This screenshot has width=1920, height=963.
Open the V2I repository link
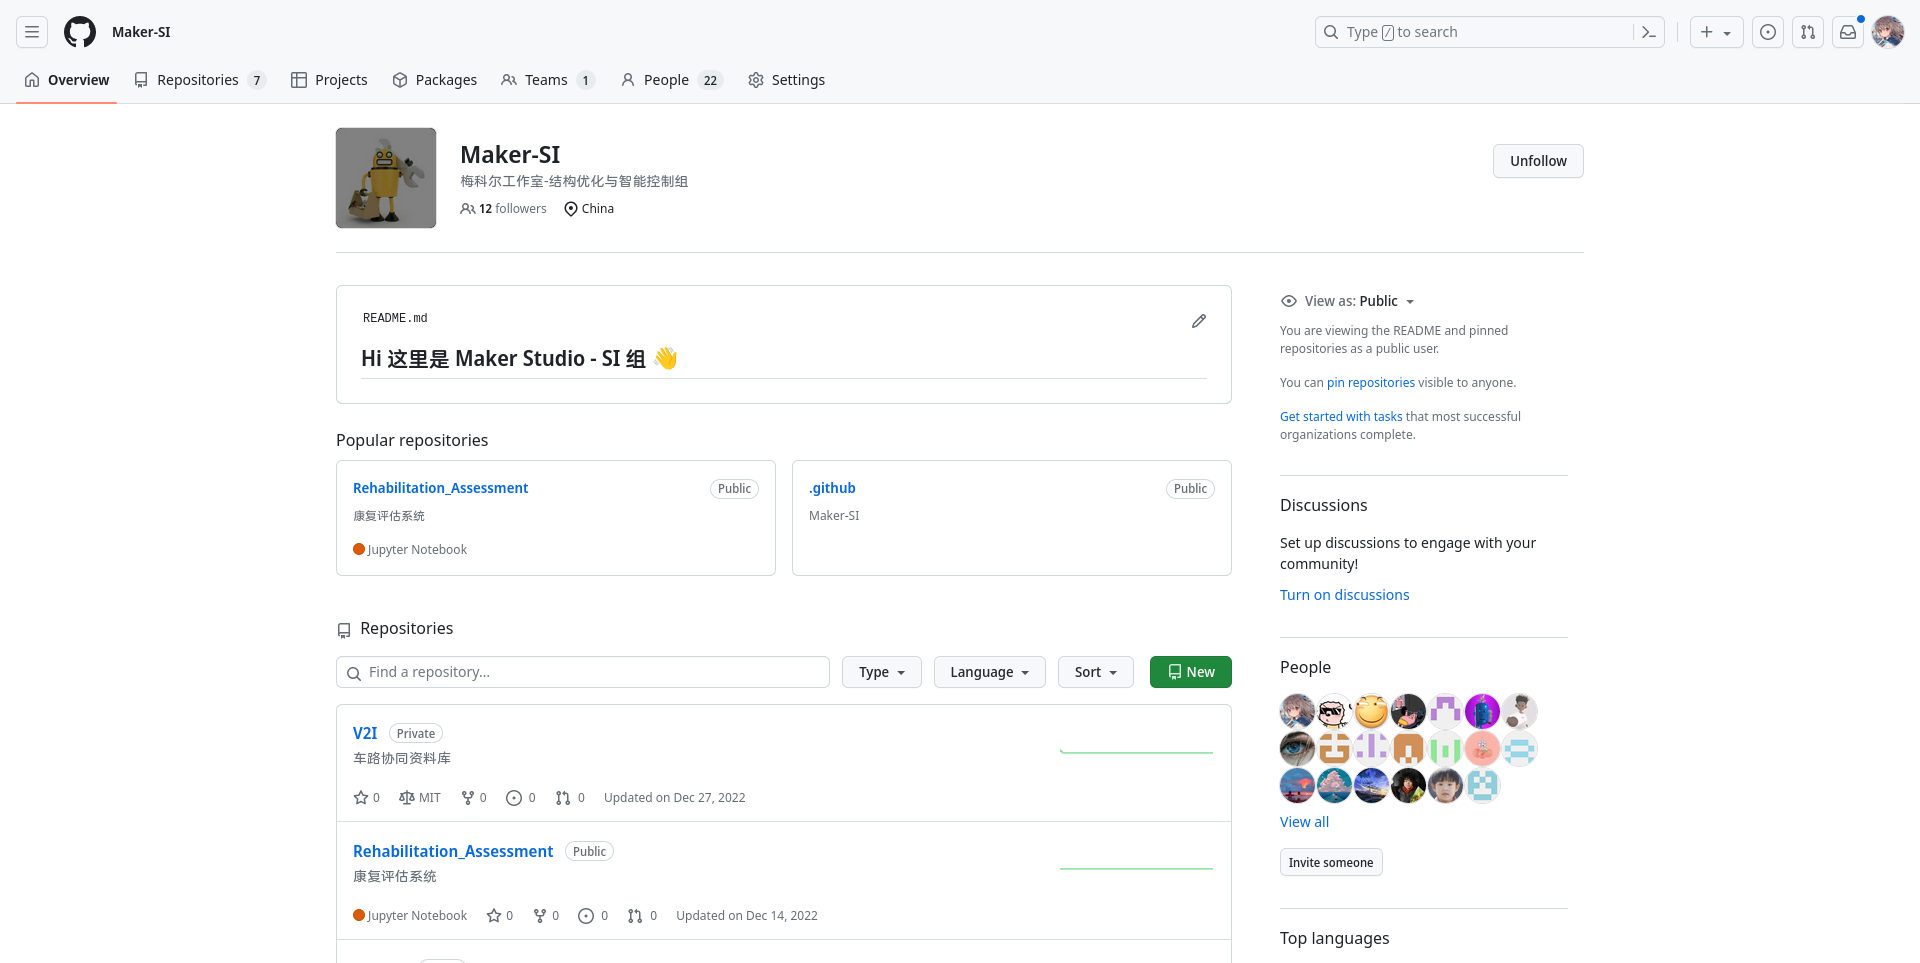365,733
